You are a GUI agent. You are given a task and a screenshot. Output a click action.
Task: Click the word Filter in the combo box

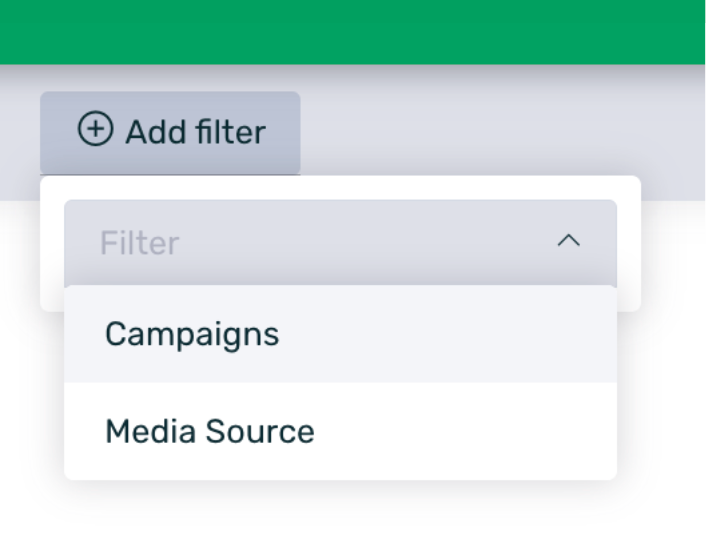140,243
